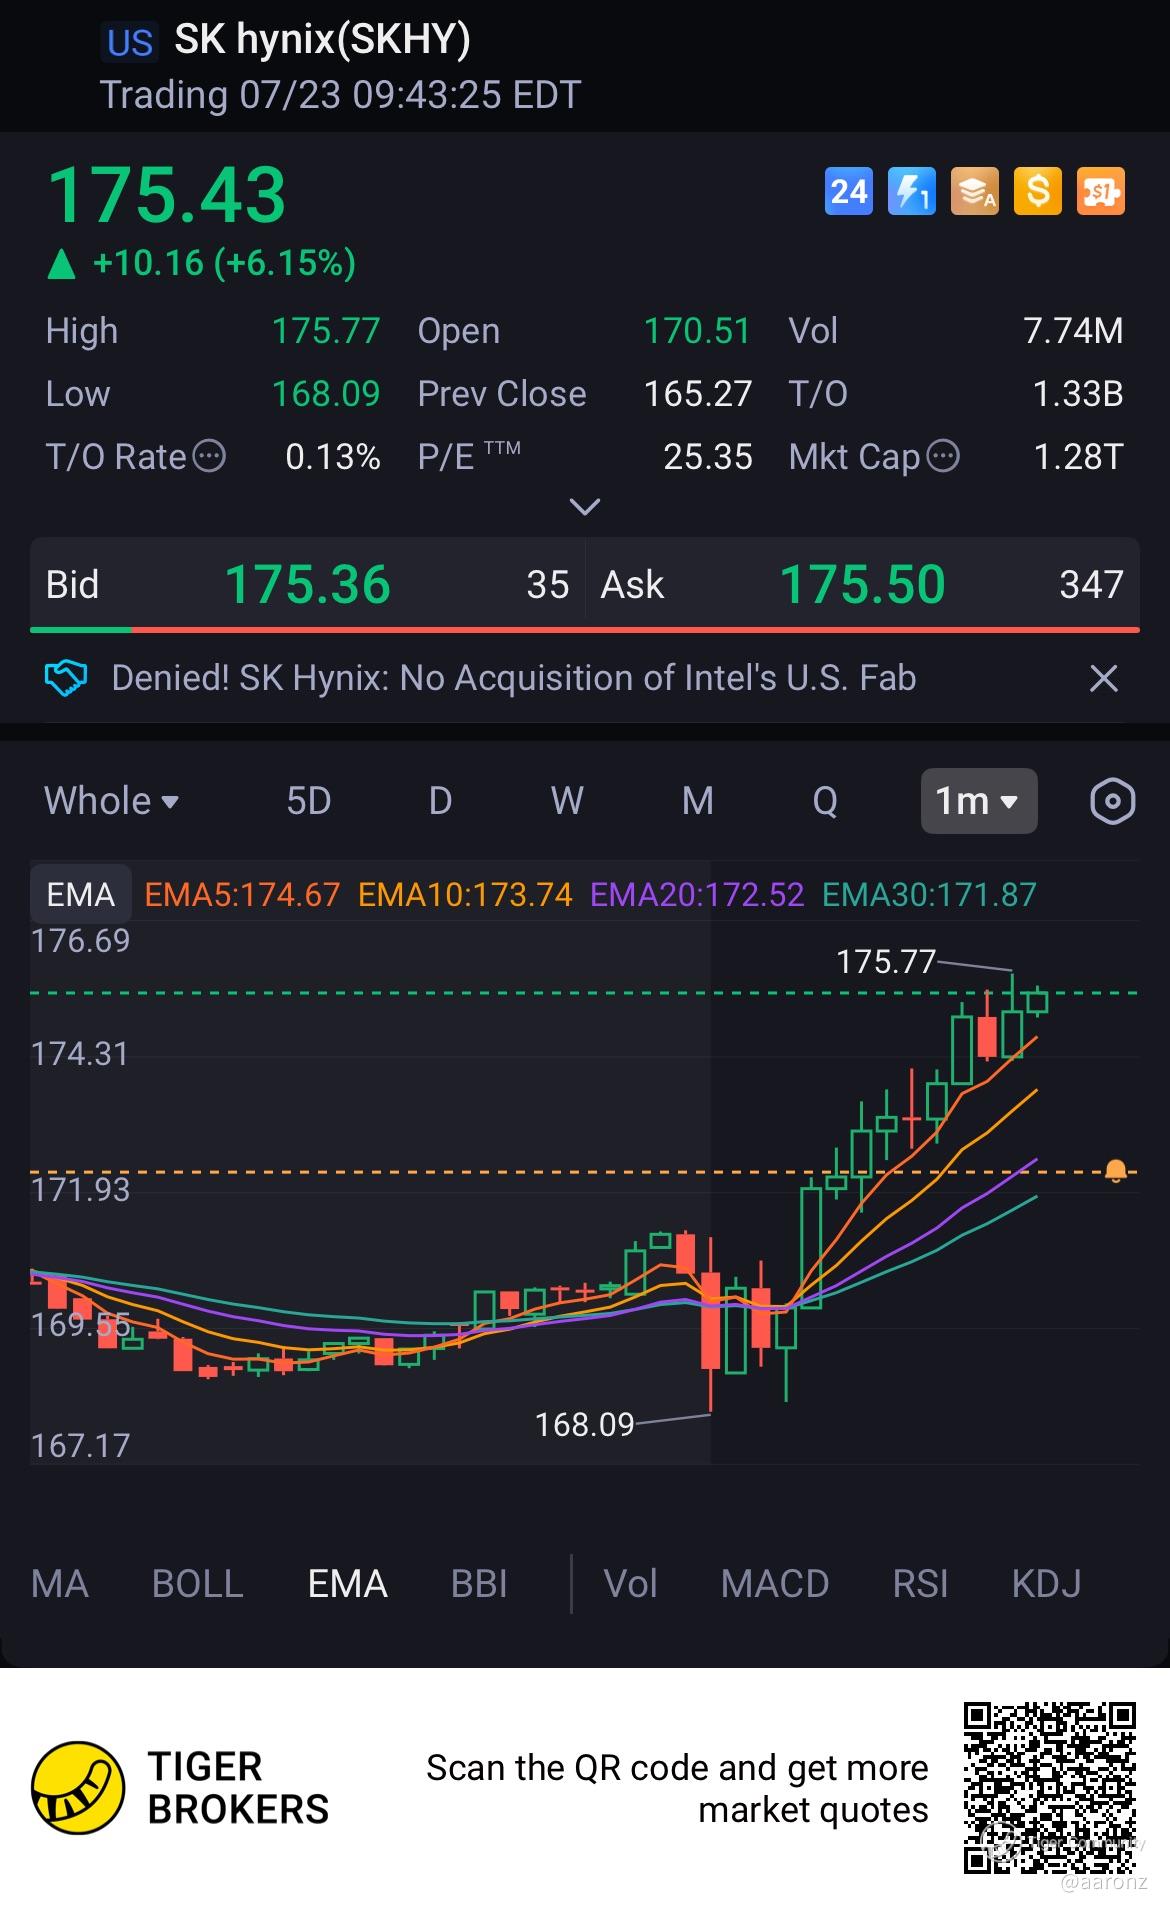
Task: Open the SK Hynix Intel news headline
Action: (513, 678)
